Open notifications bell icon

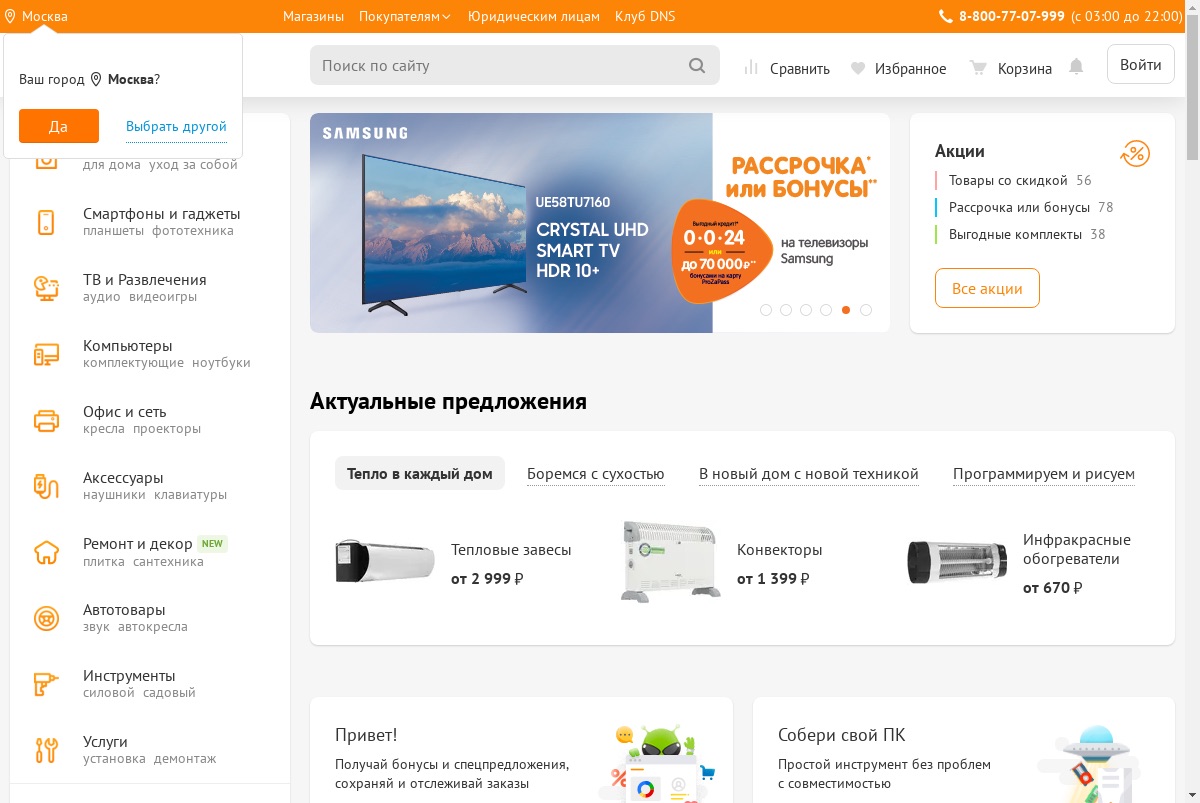tap(1076, 67)
